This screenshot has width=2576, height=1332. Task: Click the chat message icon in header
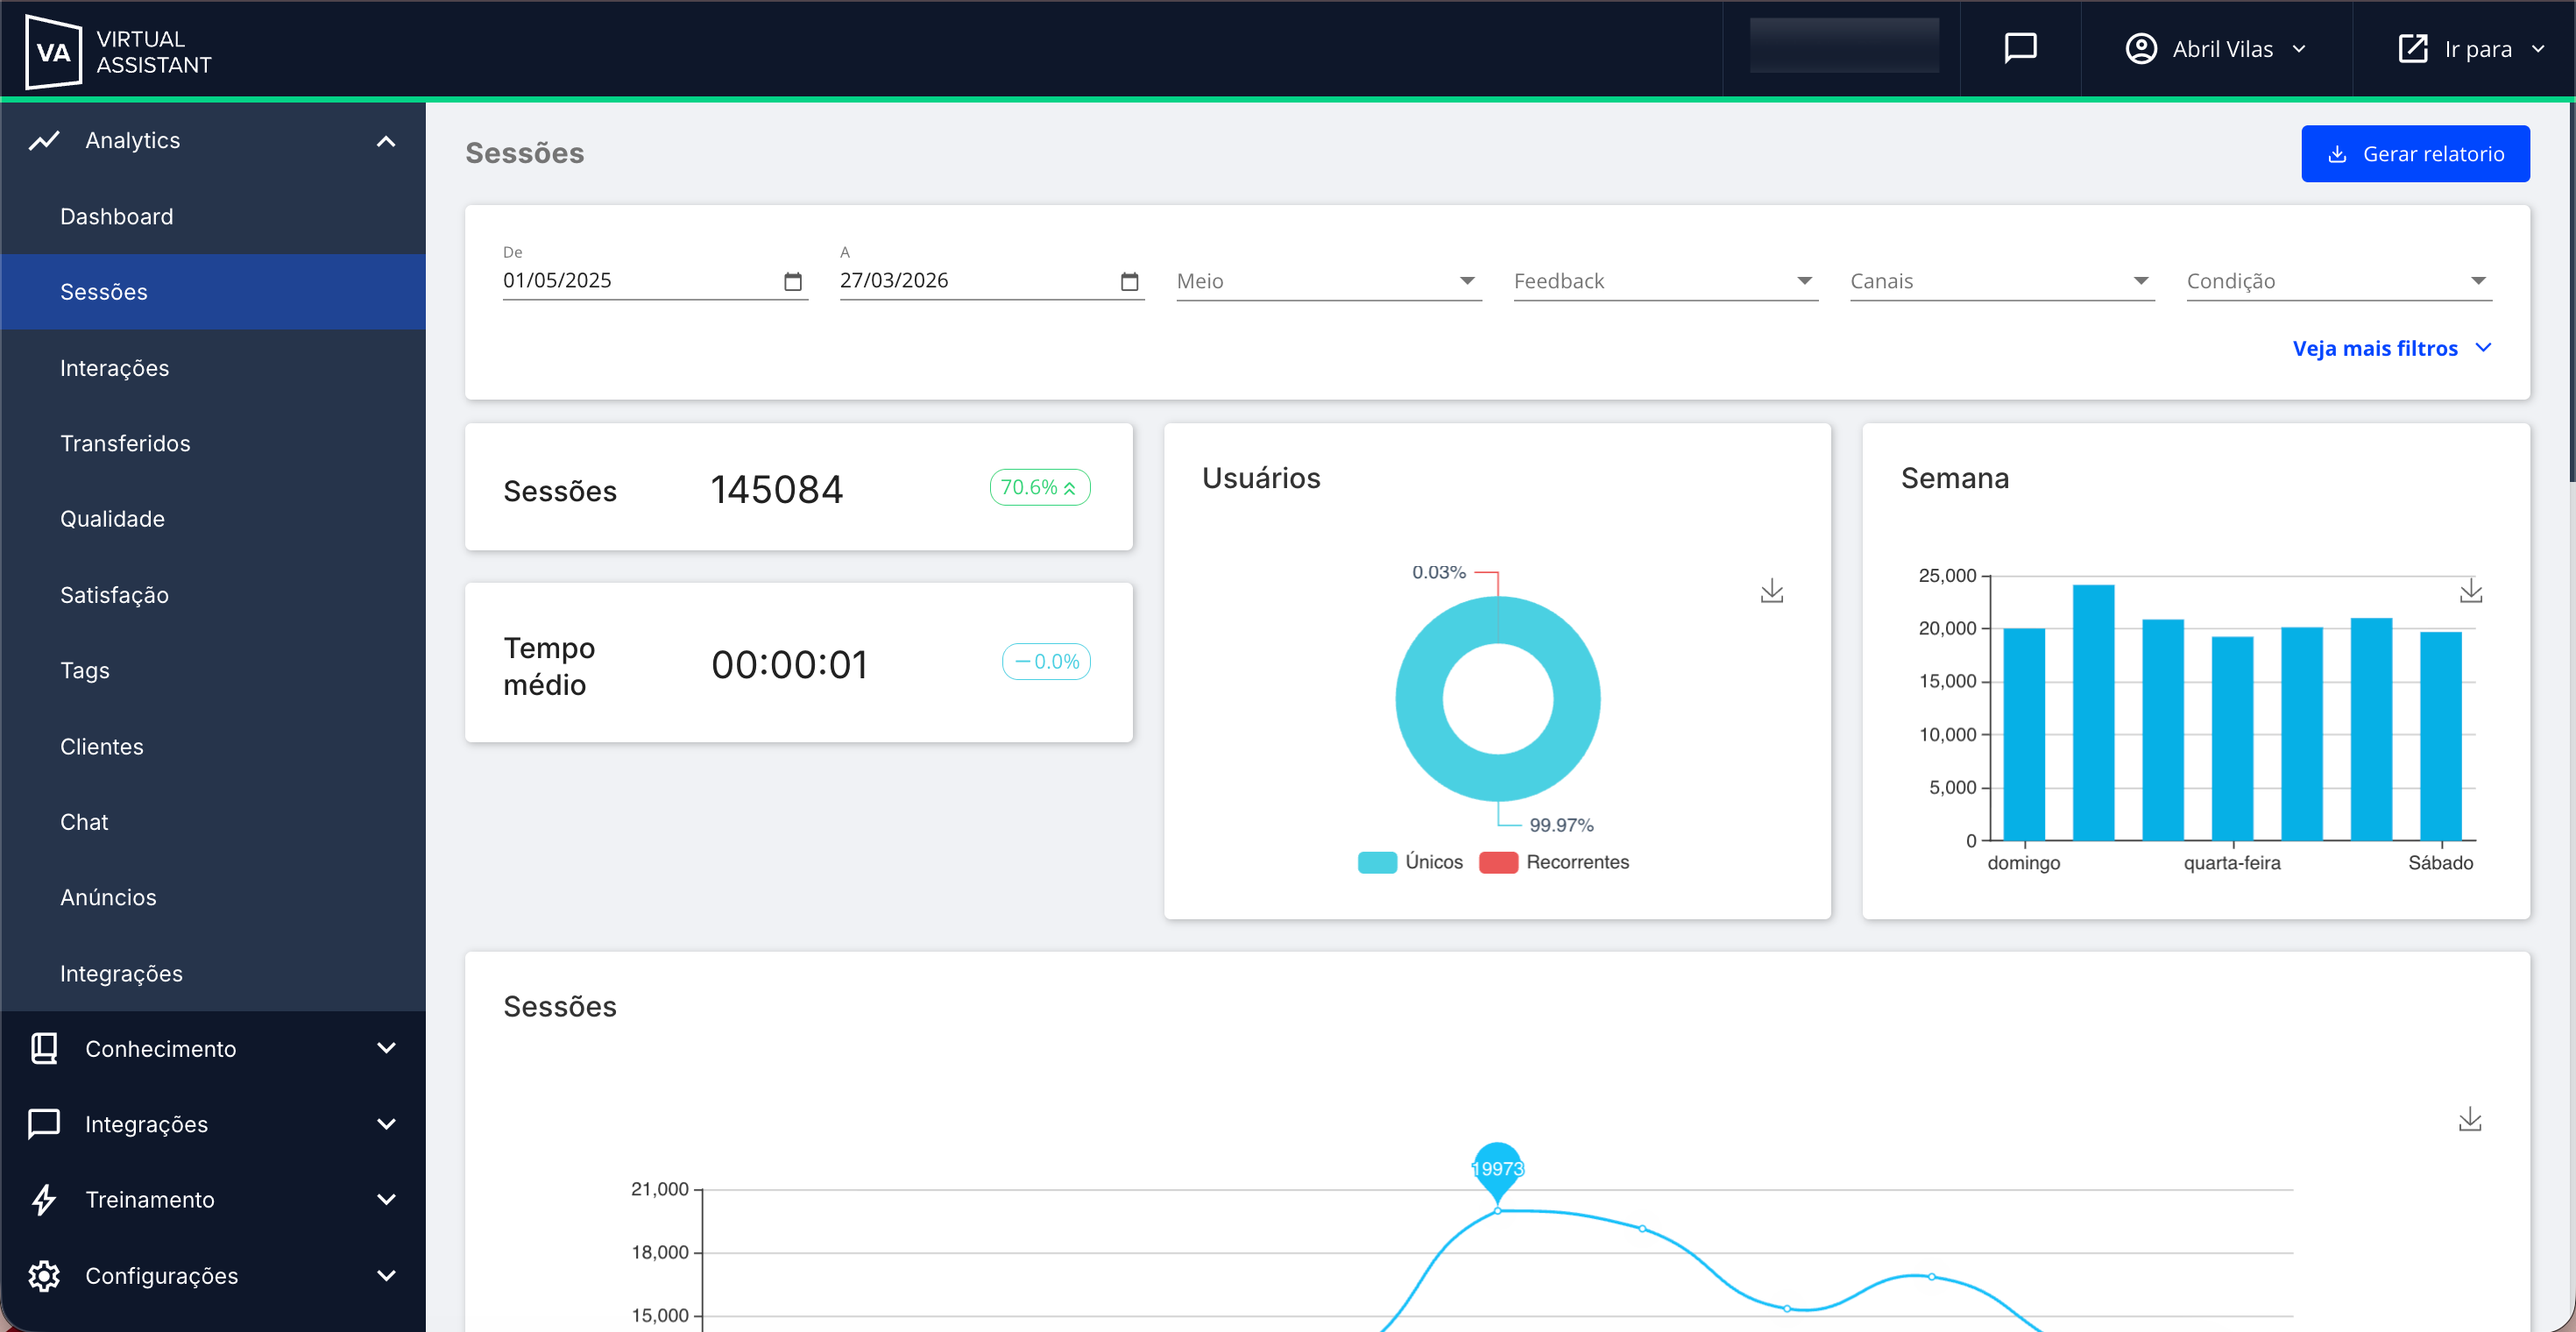coord(2020,48)
